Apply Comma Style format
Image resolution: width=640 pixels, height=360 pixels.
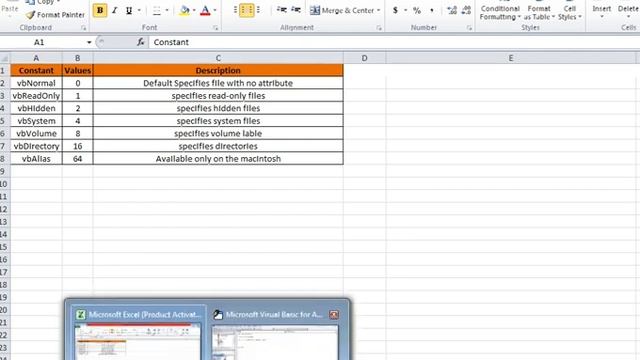coord(432,10)
